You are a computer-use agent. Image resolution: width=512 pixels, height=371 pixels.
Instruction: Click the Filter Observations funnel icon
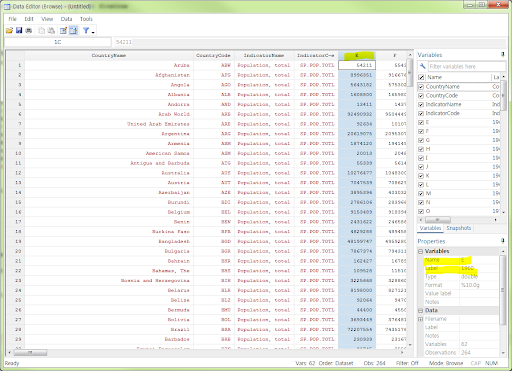(86, 31)
